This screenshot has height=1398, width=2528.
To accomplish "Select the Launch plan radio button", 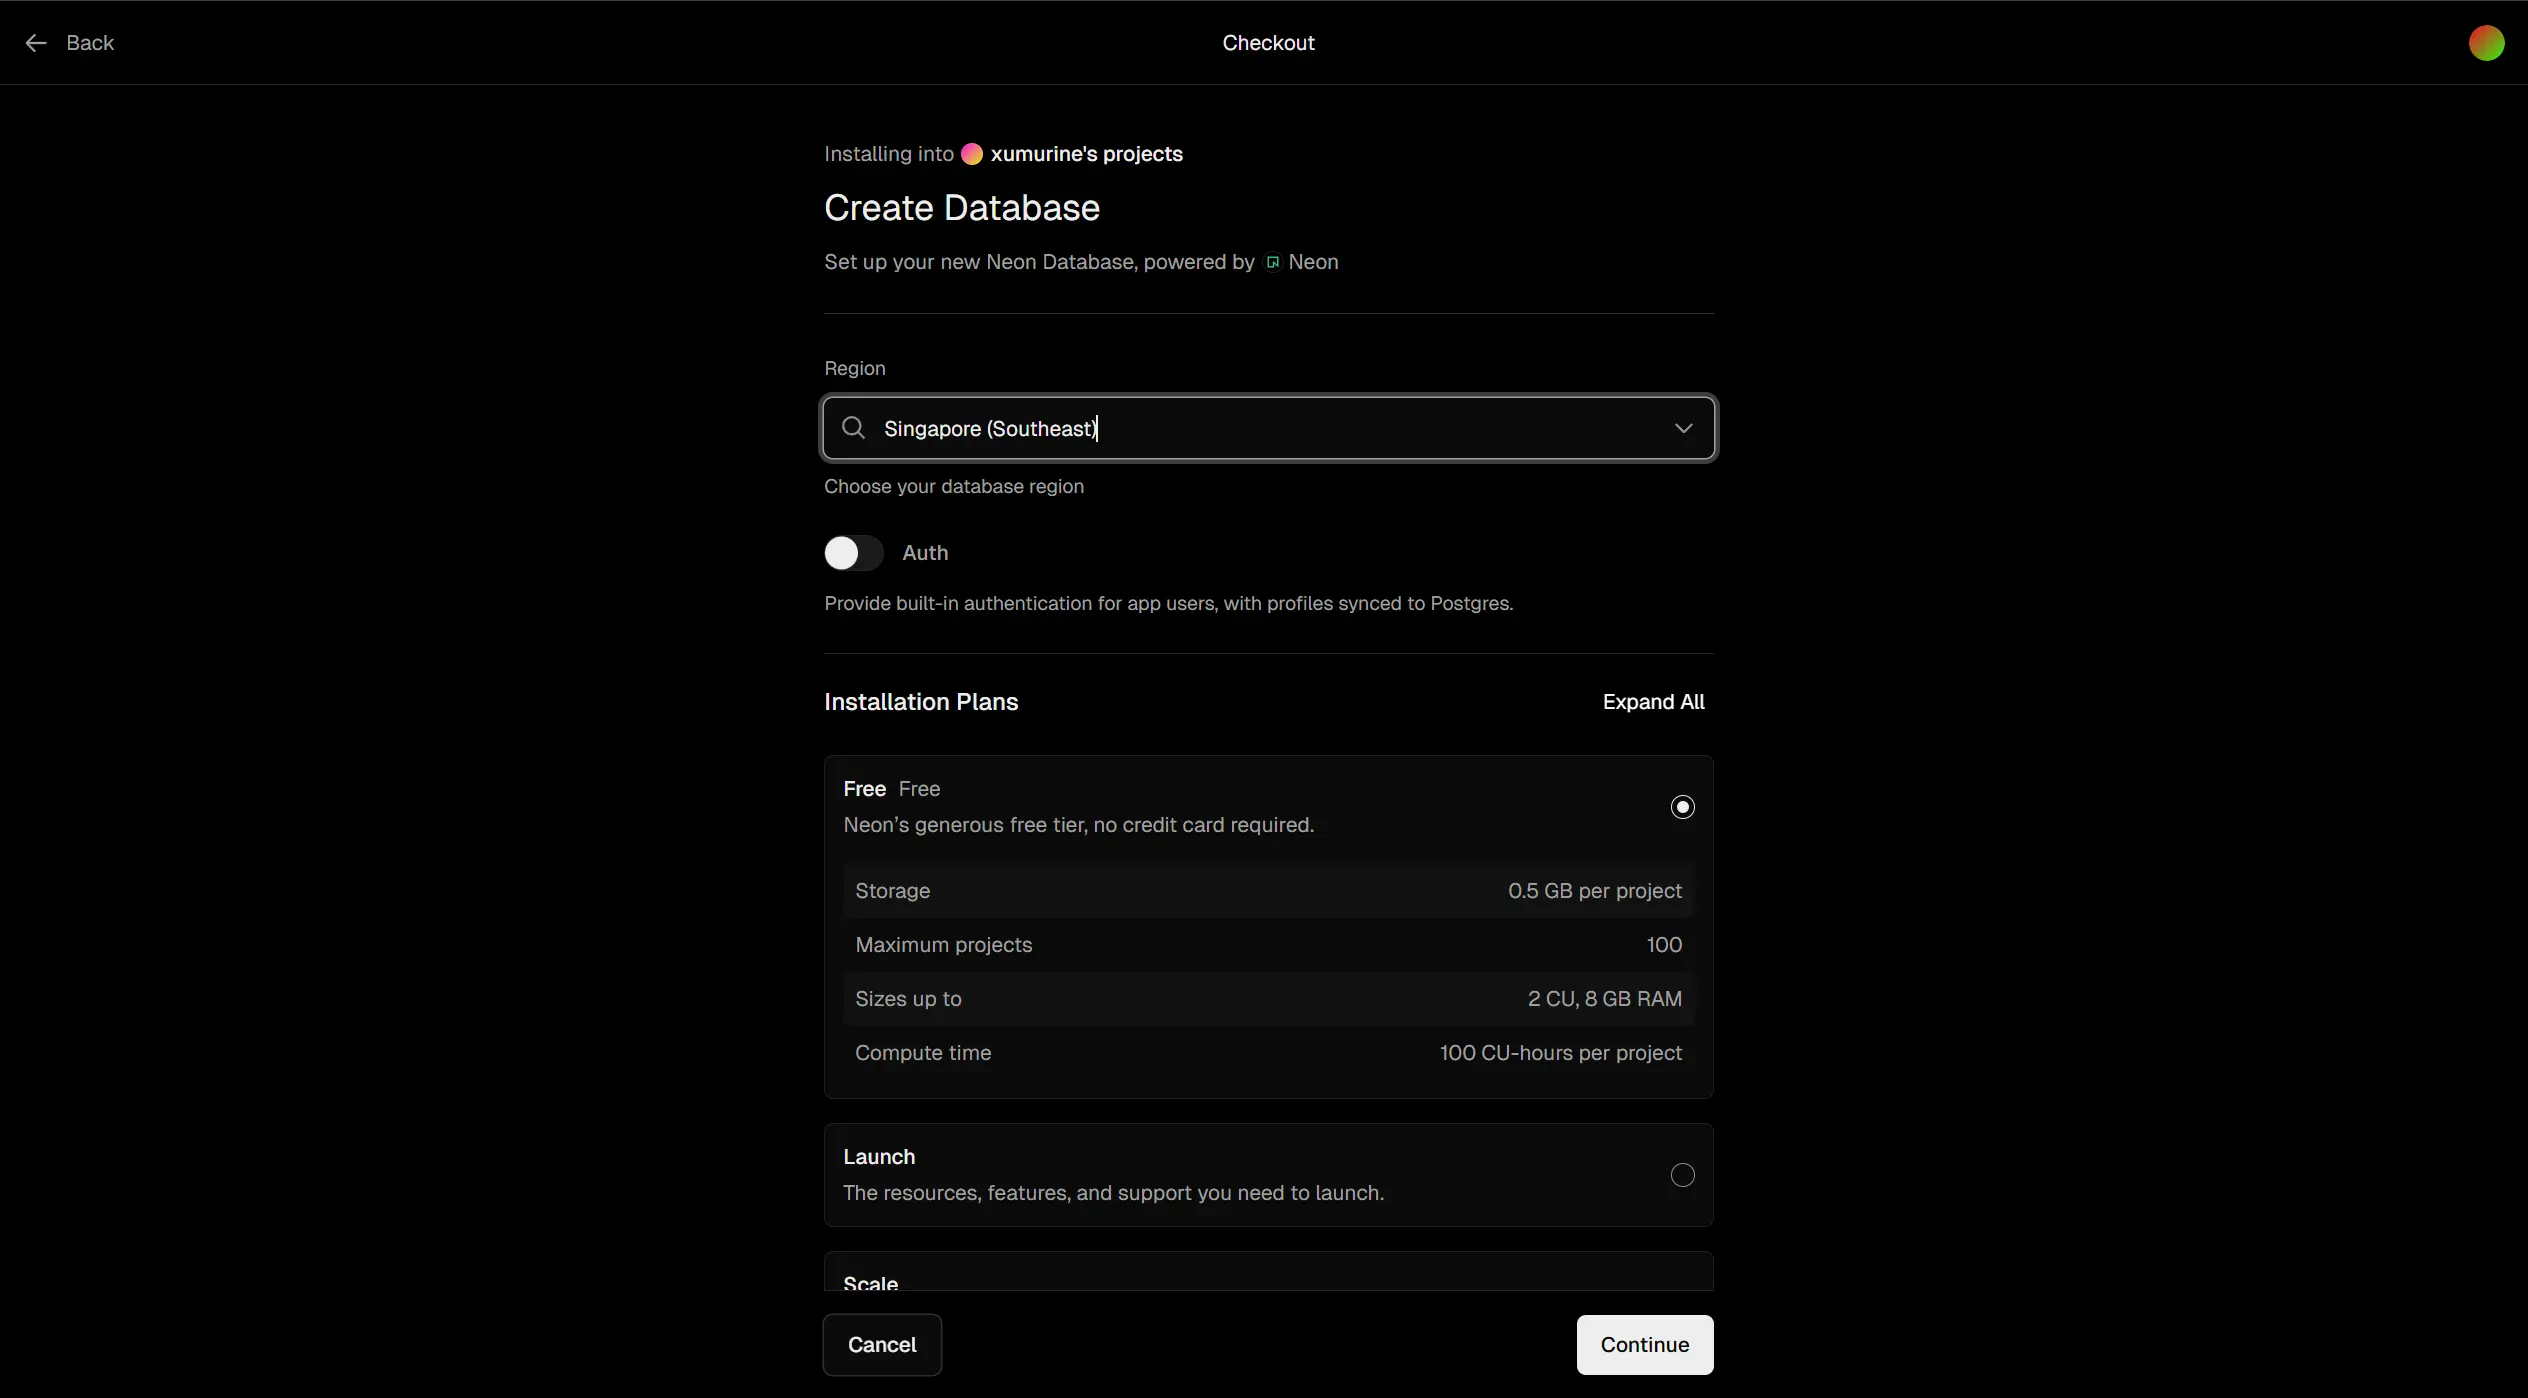I will click(1683, 1175).
